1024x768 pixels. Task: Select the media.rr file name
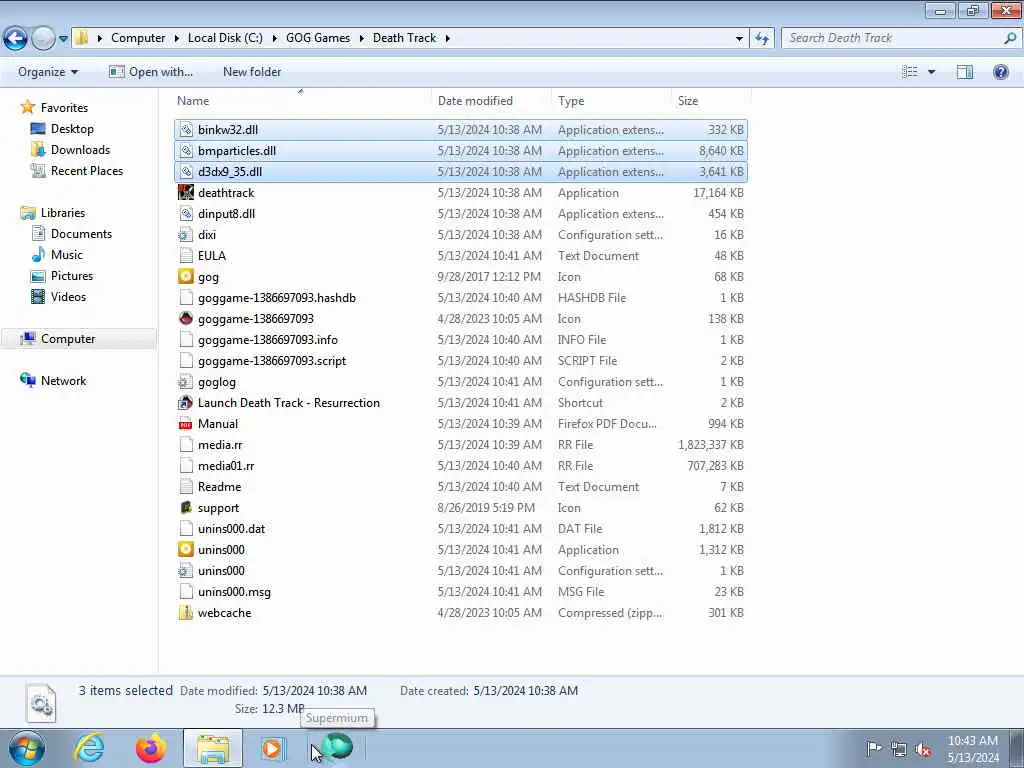(220, 445)
